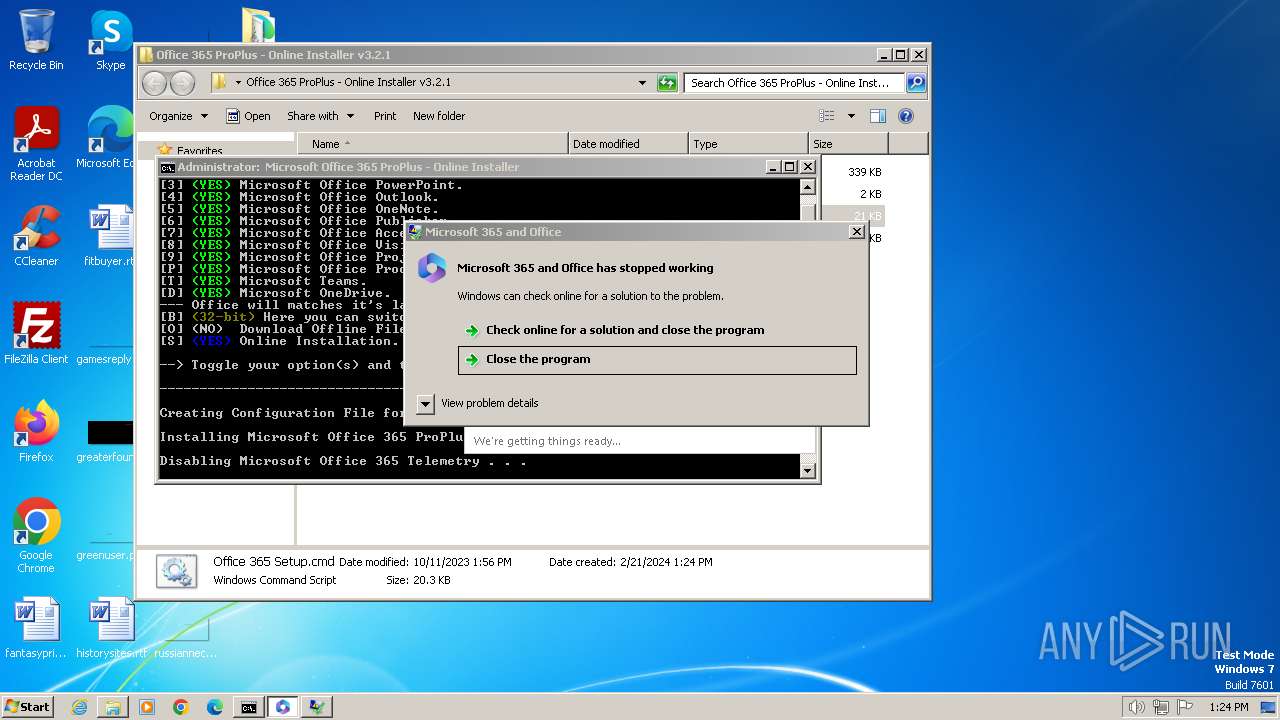Image resolution: width=1280 pixels, height=720 pixels.
Task: Open CCleaner desktop icon
Action: click(36, 236)
